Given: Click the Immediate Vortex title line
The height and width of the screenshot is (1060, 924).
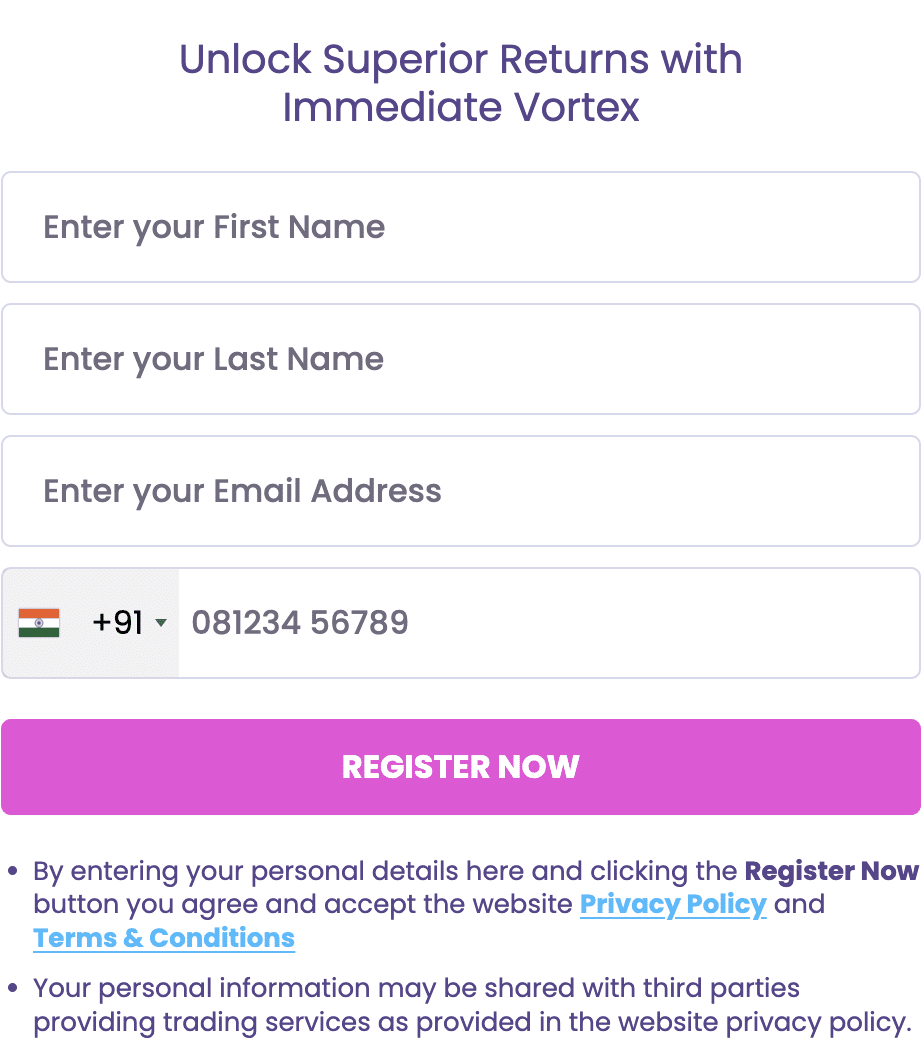Looking at the screenshot, I should pos(461,107).
